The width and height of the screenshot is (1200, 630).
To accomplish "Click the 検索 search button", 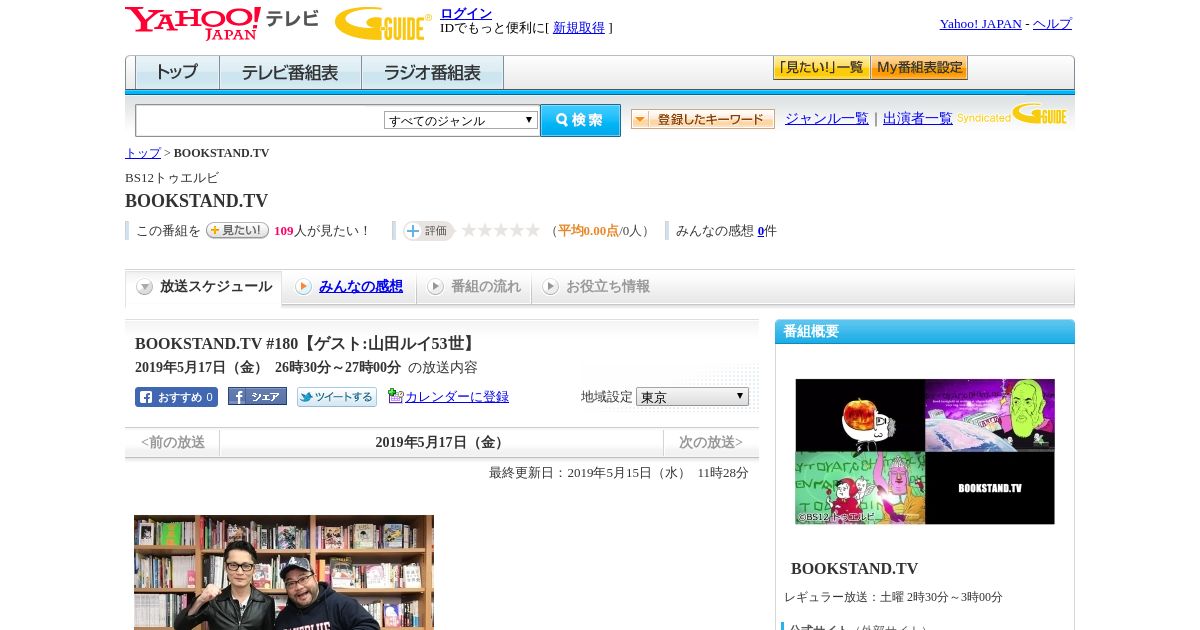I will pos(580,120).
